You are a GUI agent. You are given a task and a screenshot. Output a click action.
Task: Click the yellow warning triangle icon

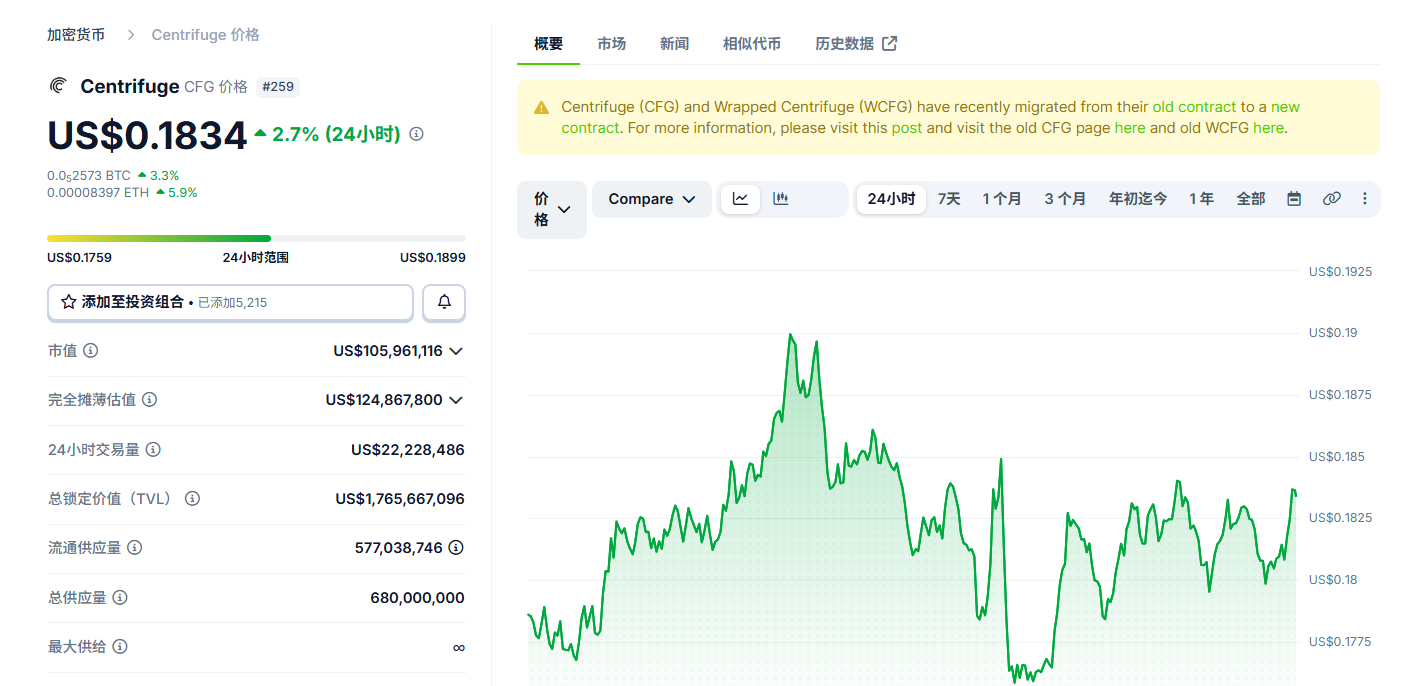541,108
